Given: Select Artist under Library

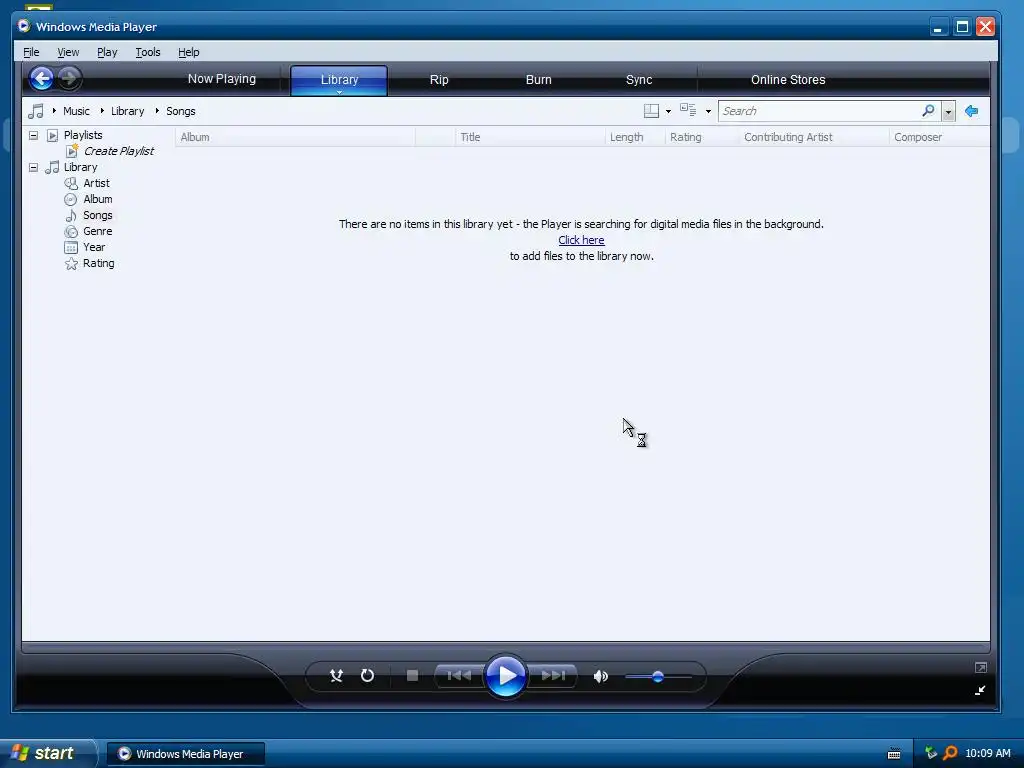Looking at the screenshot, I should point(96,184).
